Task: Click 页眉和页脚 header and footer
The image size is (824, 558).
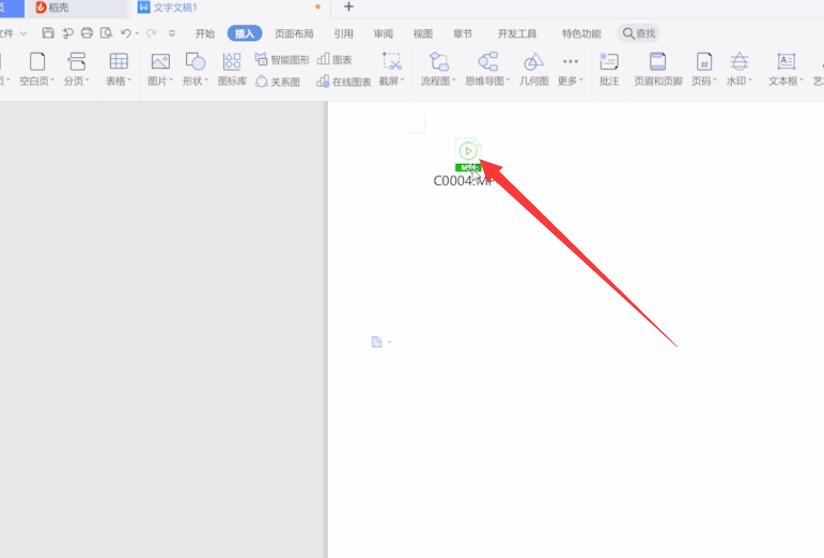Action: 658,69
